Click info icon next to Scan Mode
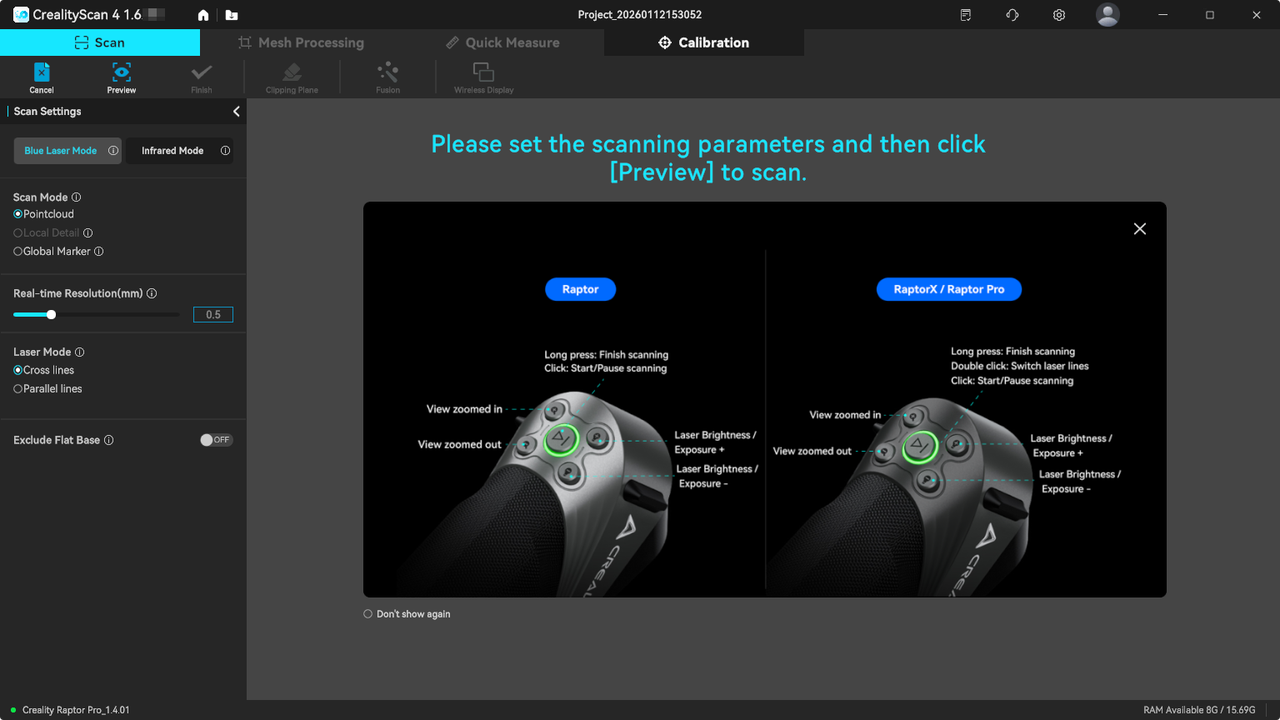The height and width of the screenshot is (720, 1280). click(77, 198)
